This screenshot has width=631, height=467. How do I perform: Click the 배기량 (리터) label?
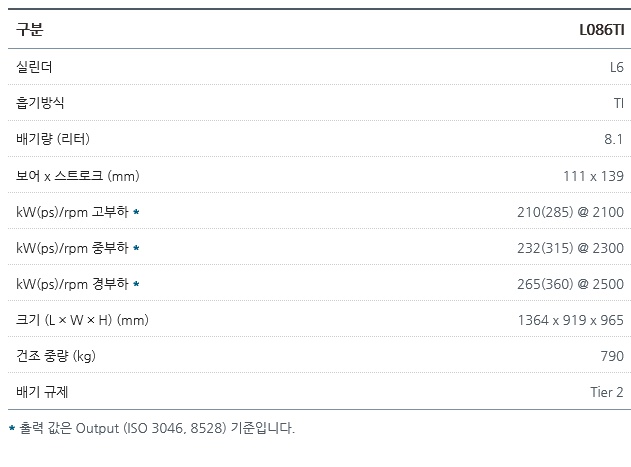point(53,139)
